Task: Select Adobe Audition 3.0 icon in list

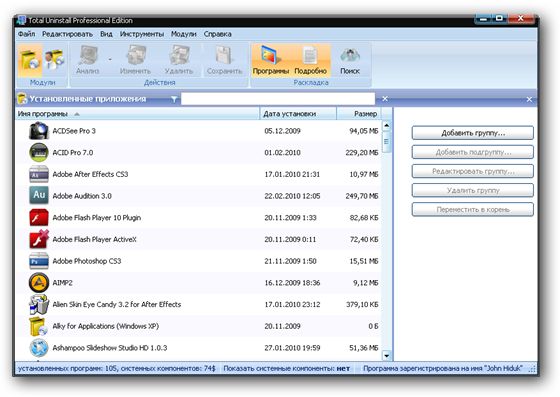Action: (x=39, y=196)
